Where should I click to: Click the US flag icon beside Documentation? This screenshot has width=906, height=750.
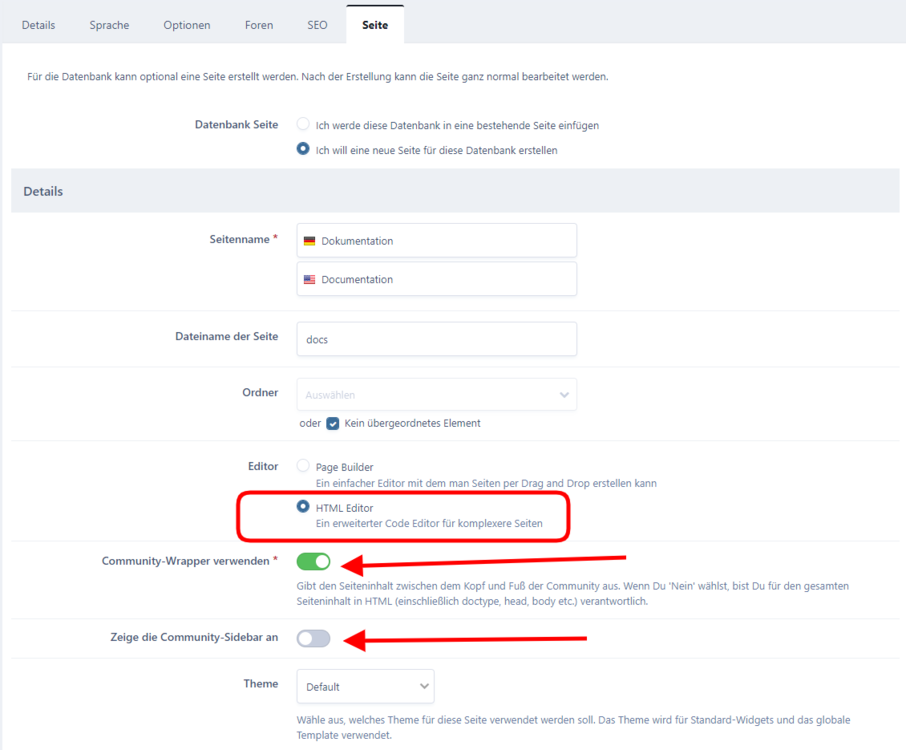[x=310, y=279]
